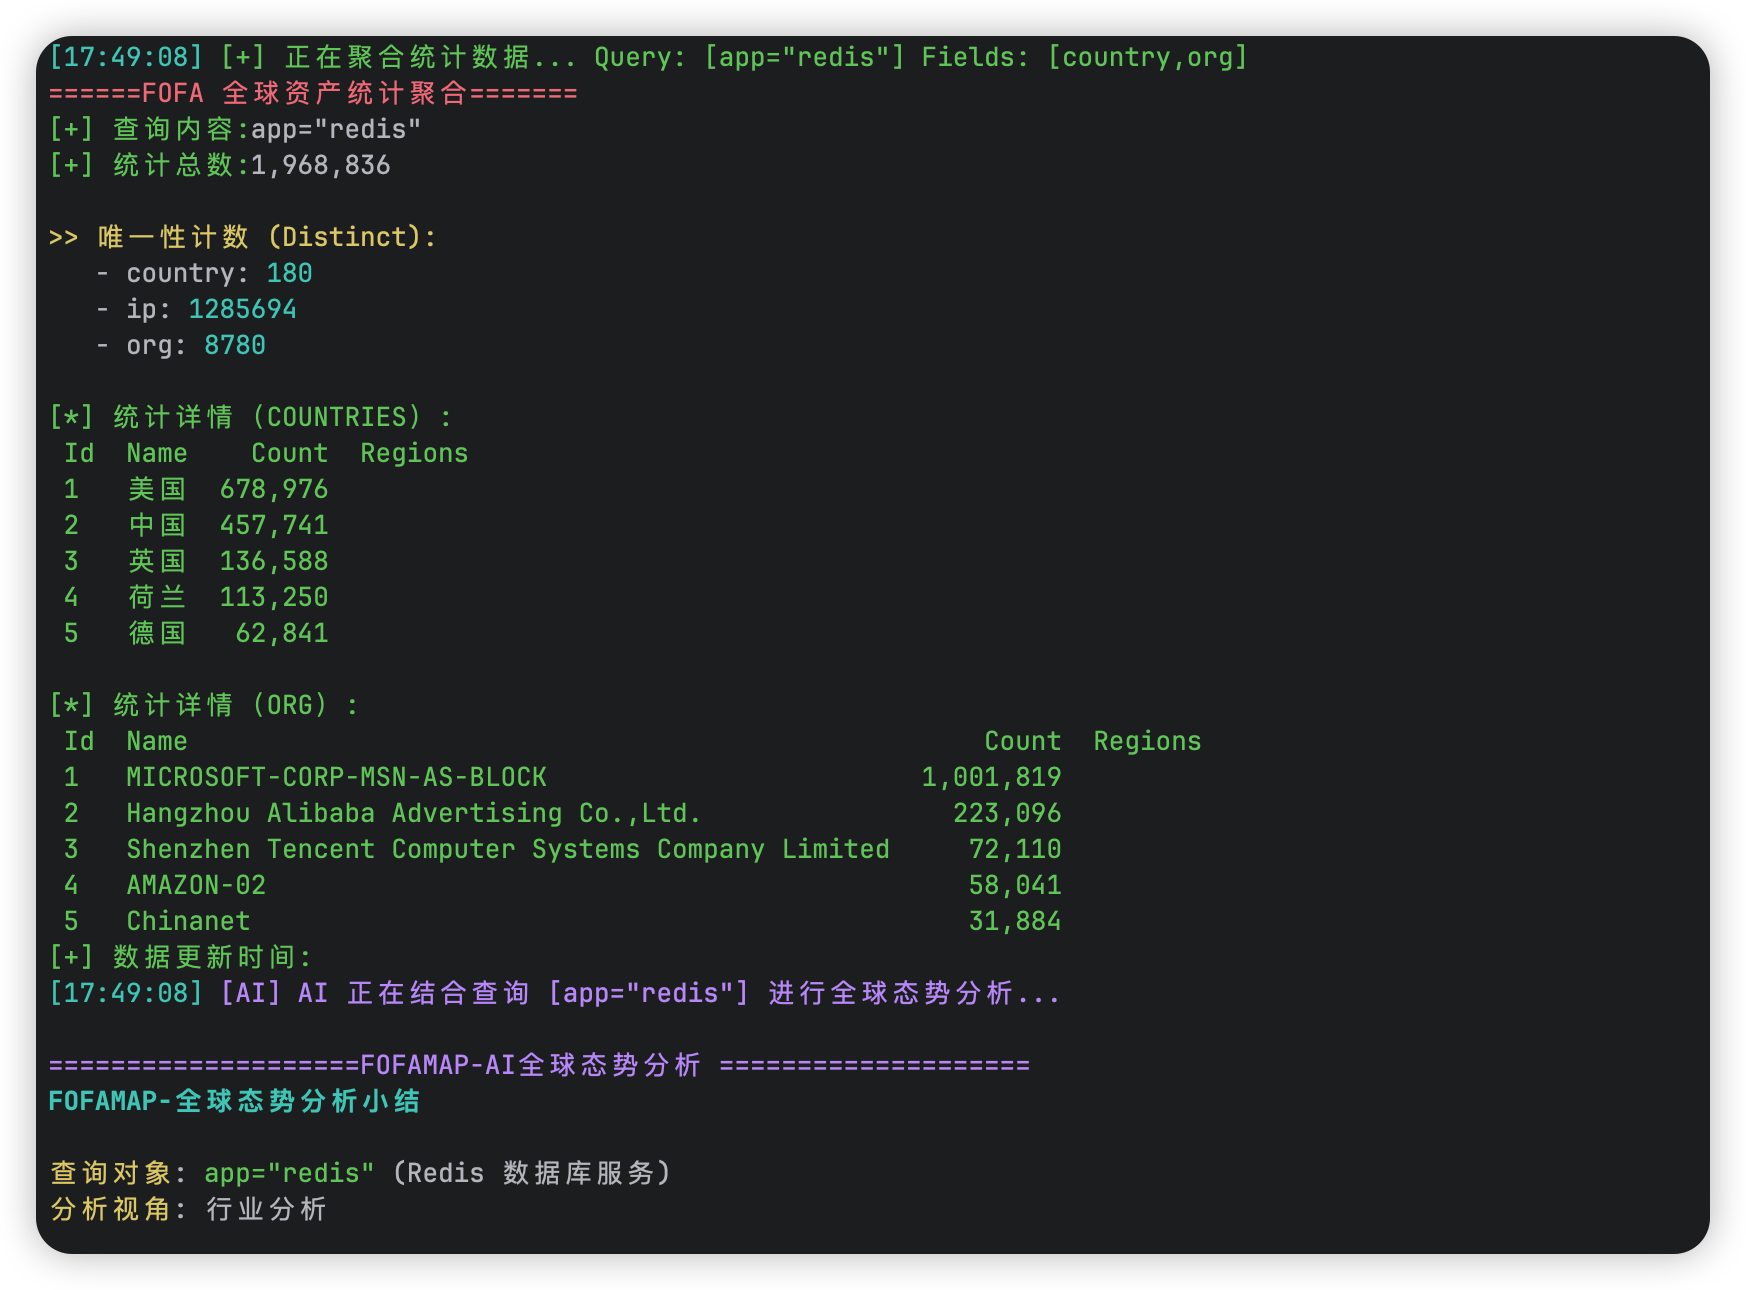Click the AMAZON-02 org name
Image resolution: width=1746 pixels, height=1290 pixels.
tap(196, 885)
